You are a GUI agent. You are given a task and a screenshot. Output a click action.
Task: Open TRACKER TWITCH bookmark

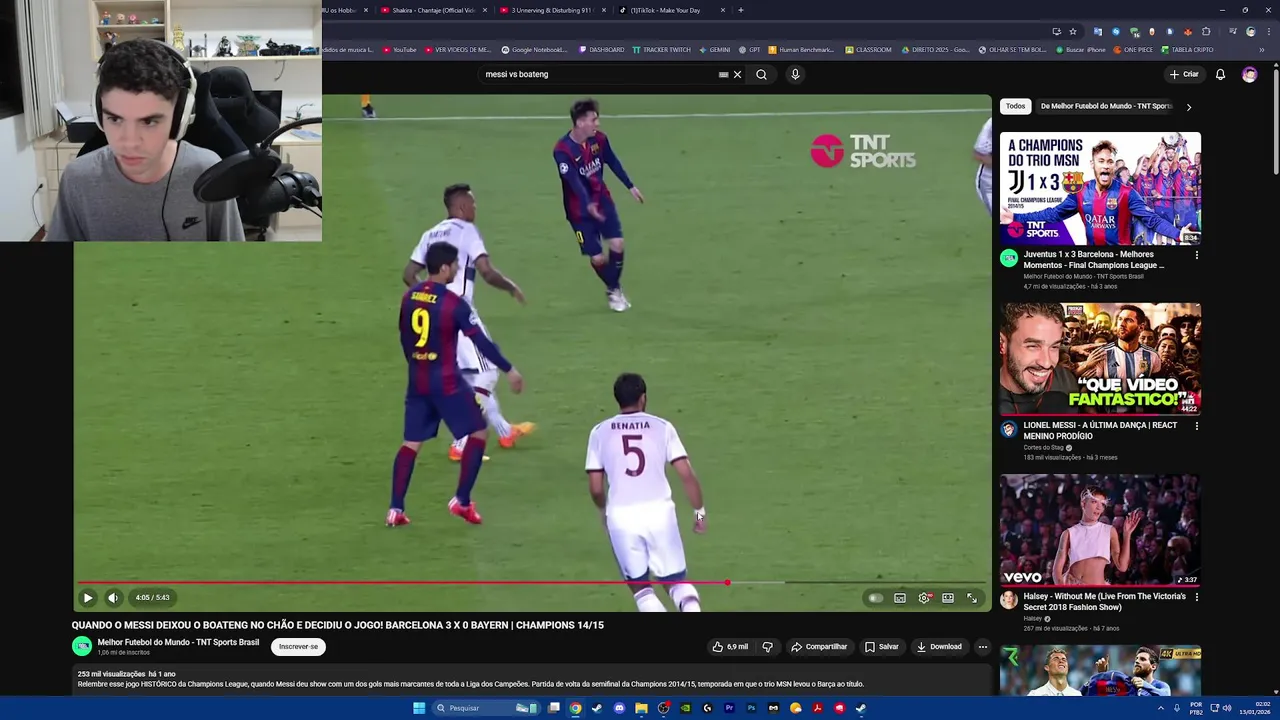tap(662, 49)
